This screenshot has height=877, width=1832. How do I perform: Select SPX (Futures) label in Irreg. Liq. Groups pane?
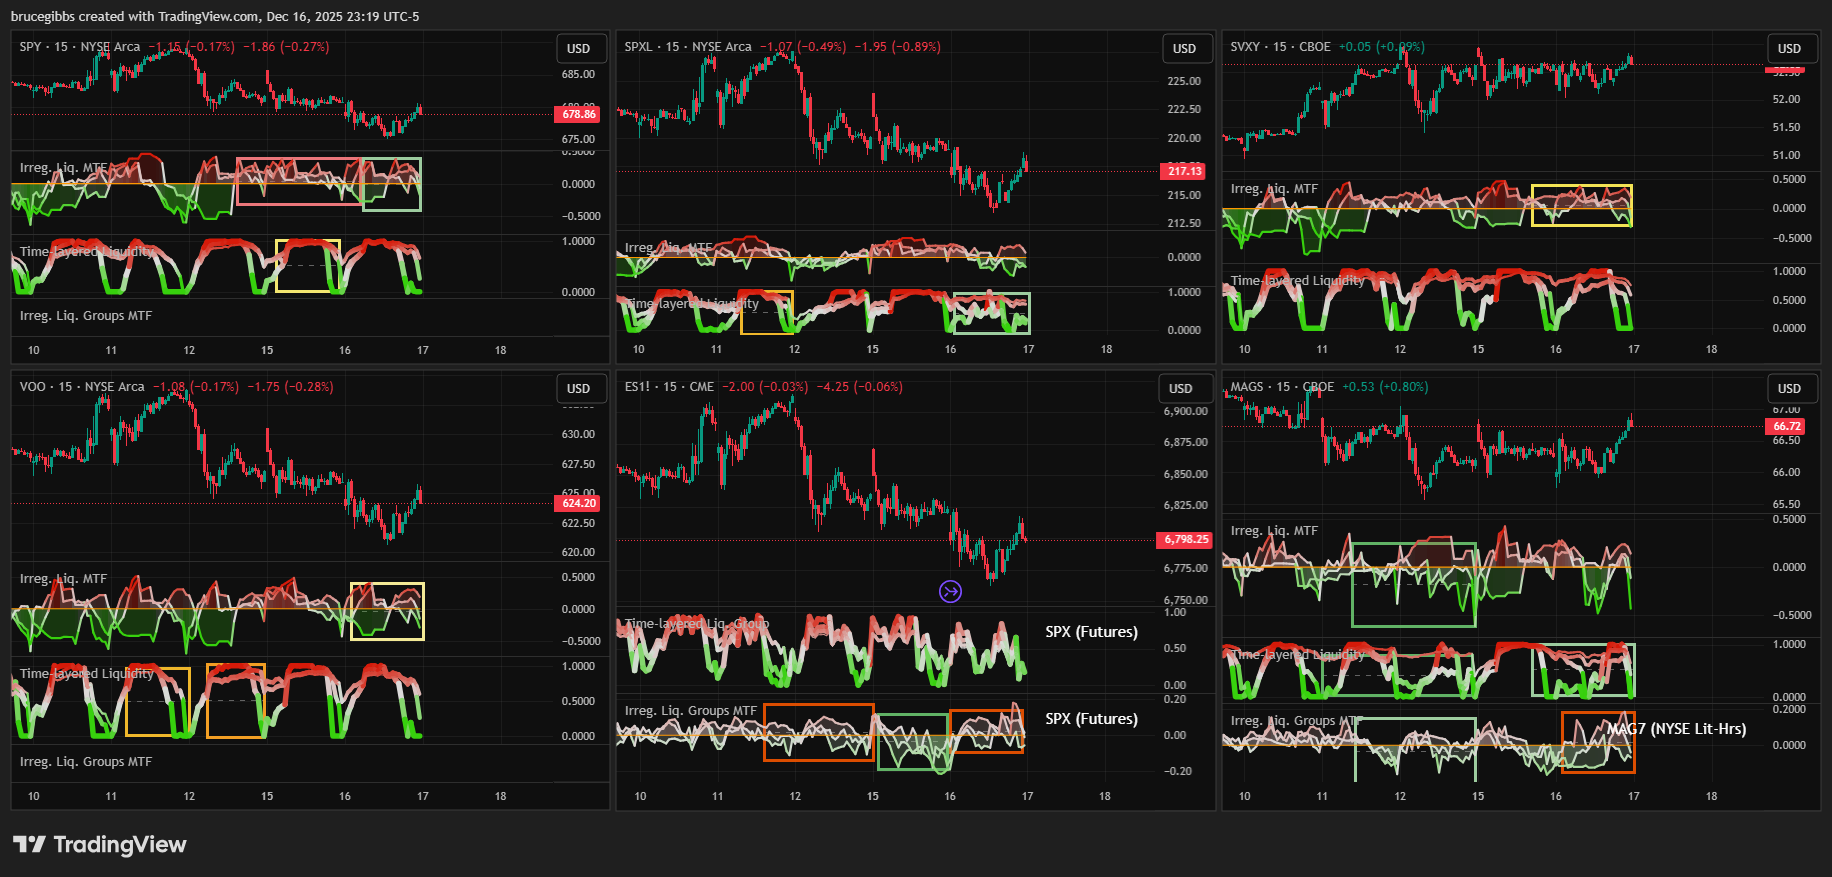[x=1091, y=719]
